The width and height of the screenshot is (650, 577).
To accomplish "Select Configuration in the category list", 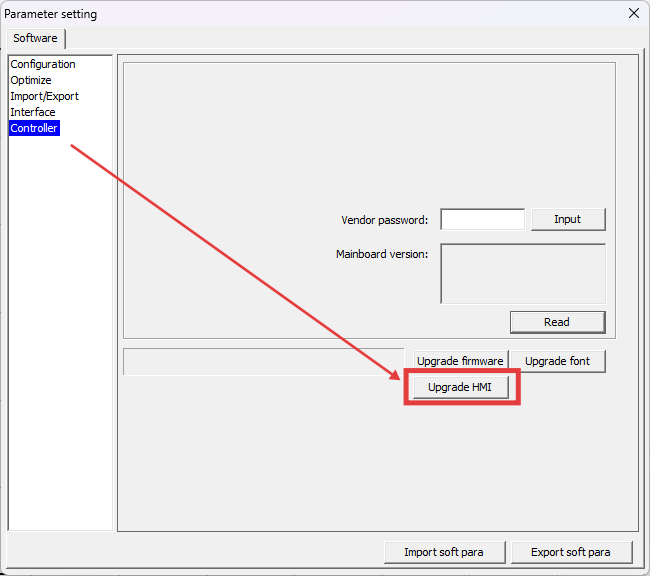I will point(43,64).
